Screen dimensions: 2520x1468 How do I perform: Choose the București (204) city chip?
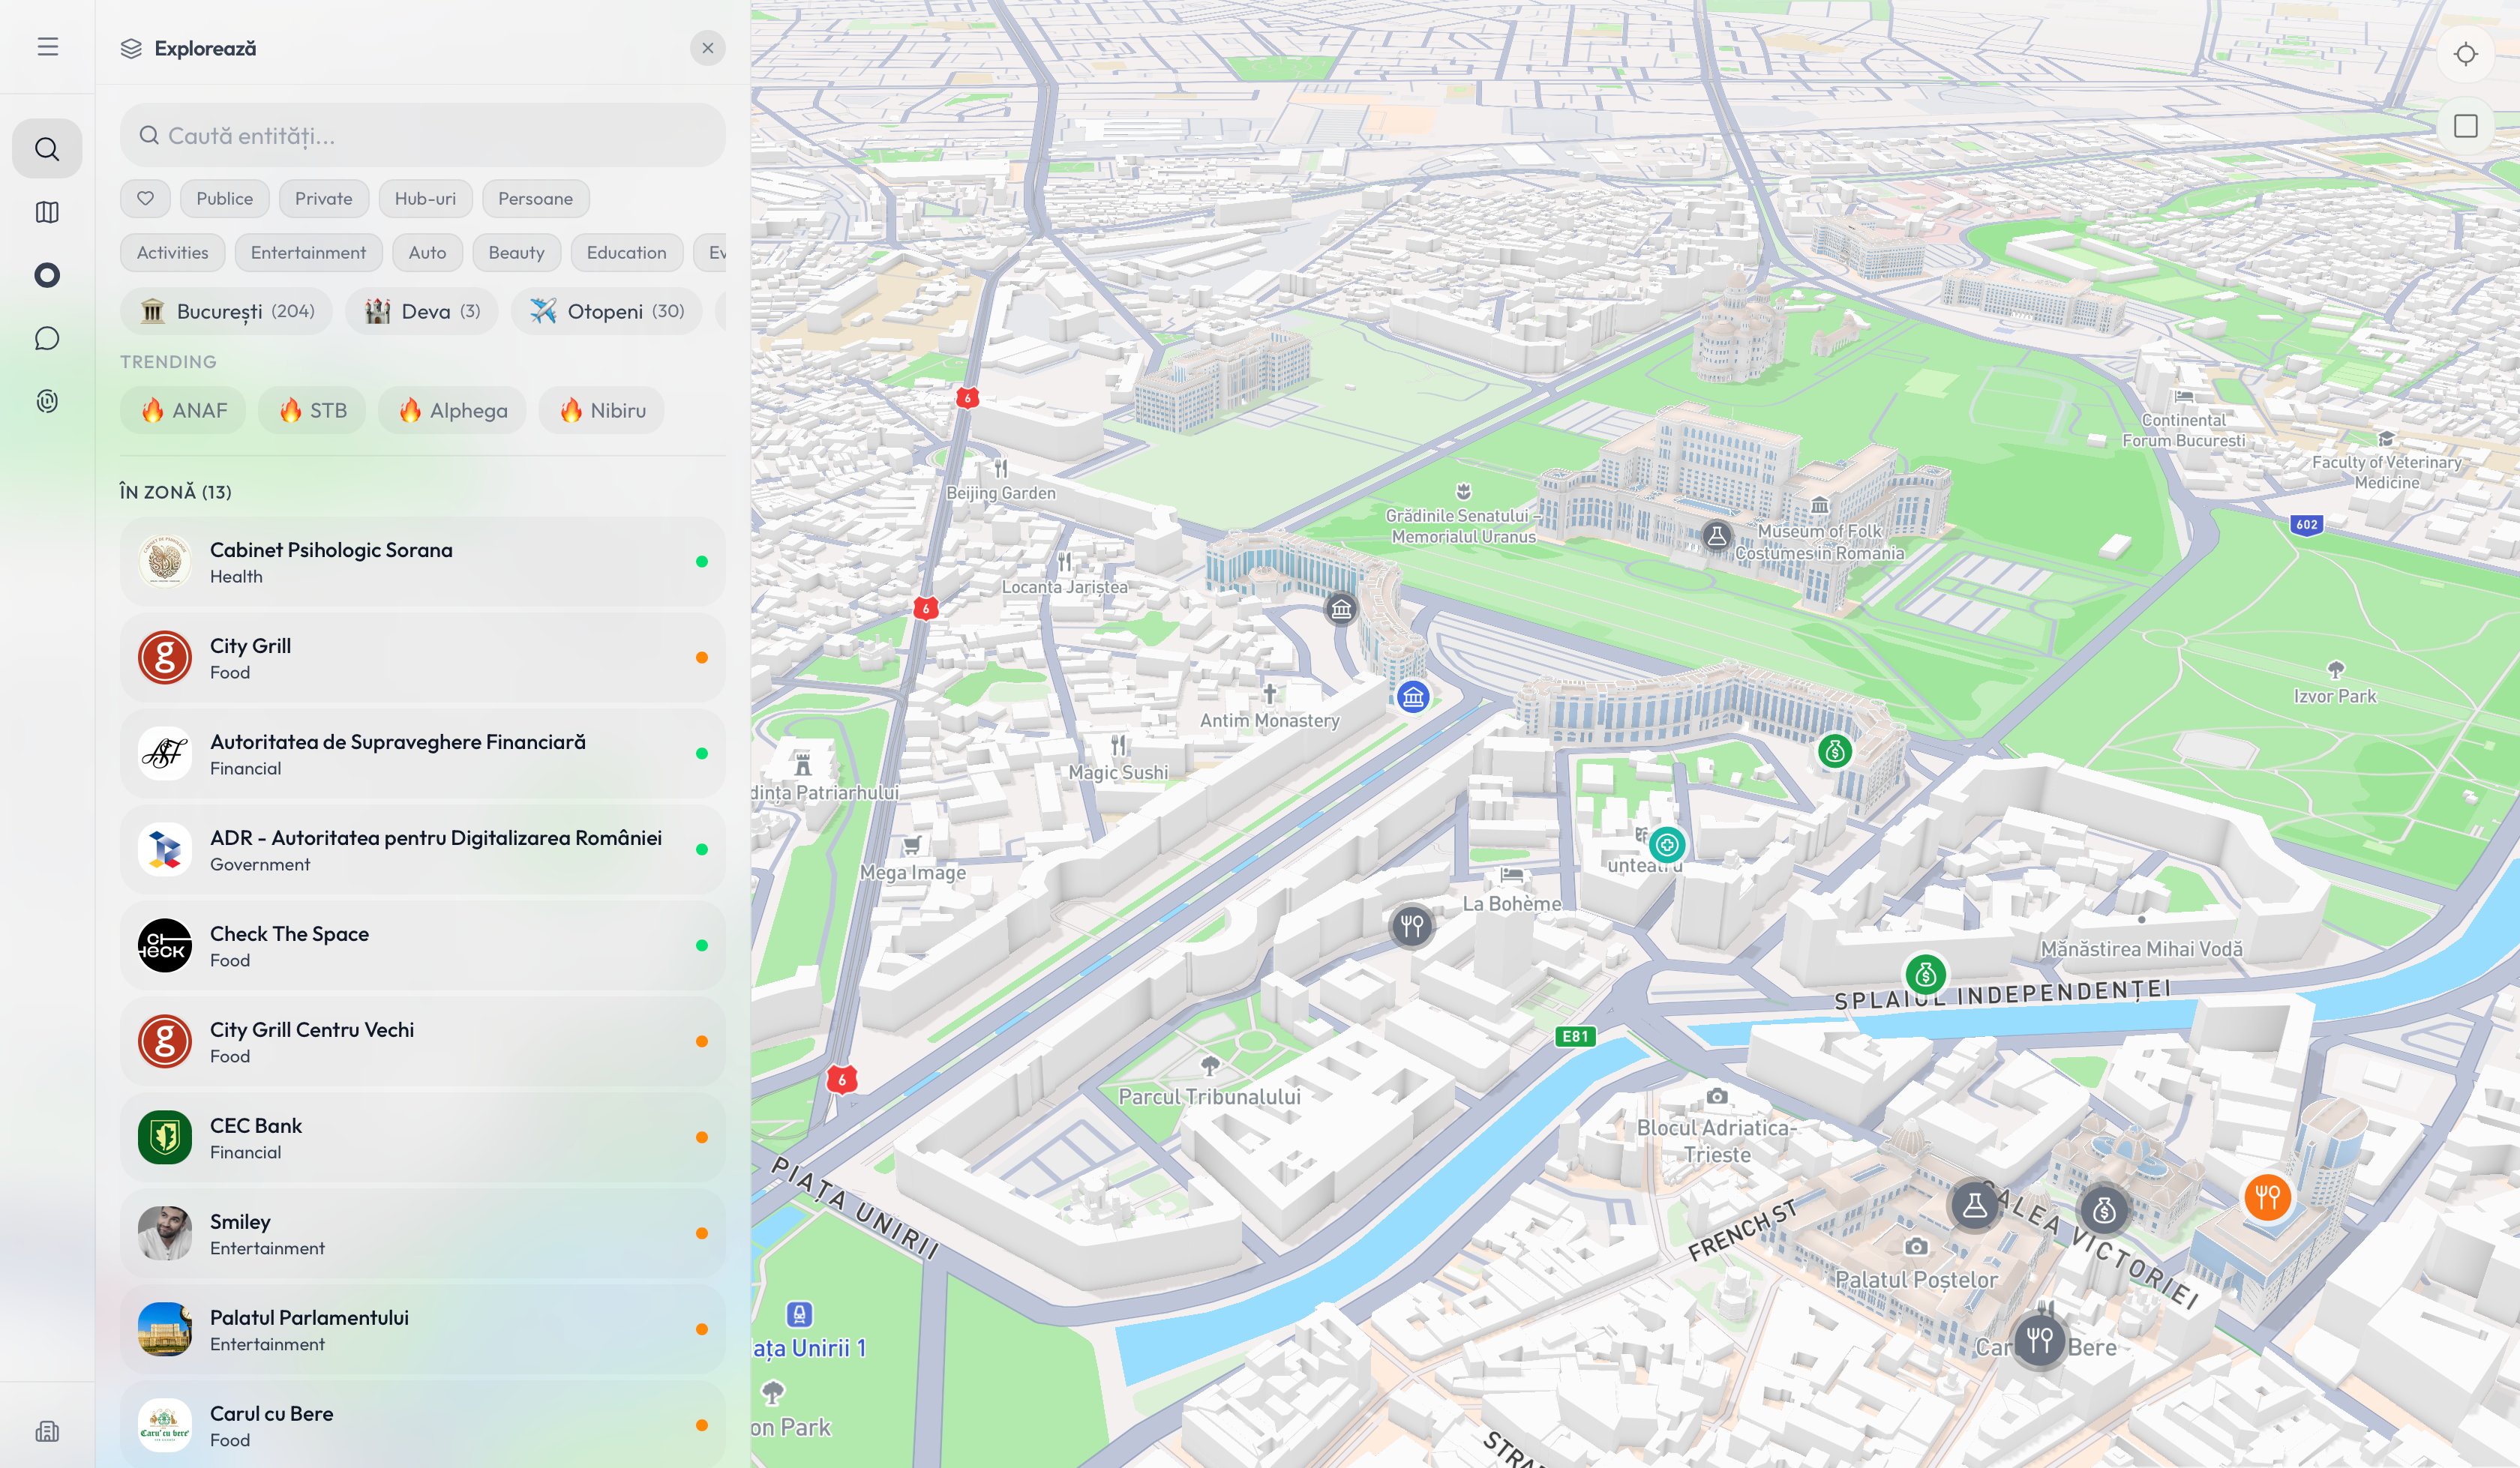(x=226, y=311)
